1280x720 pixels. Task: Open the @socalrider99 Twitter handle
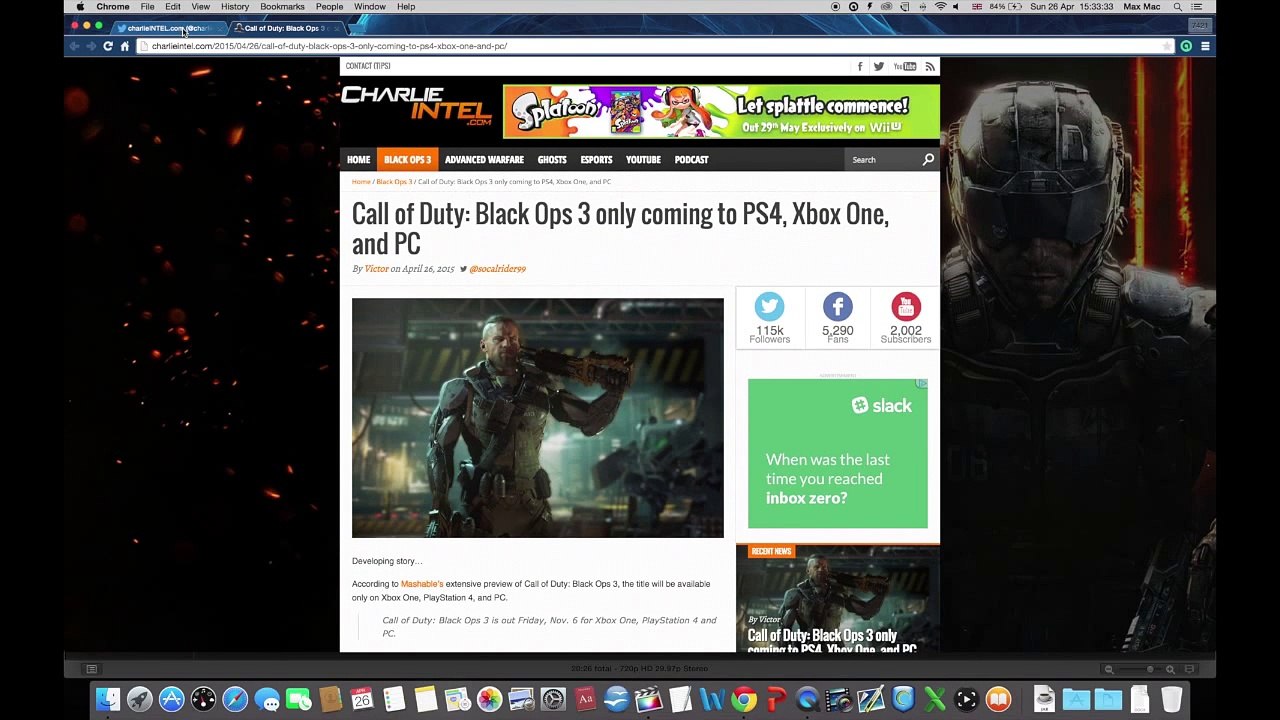(x=497, y=269)
